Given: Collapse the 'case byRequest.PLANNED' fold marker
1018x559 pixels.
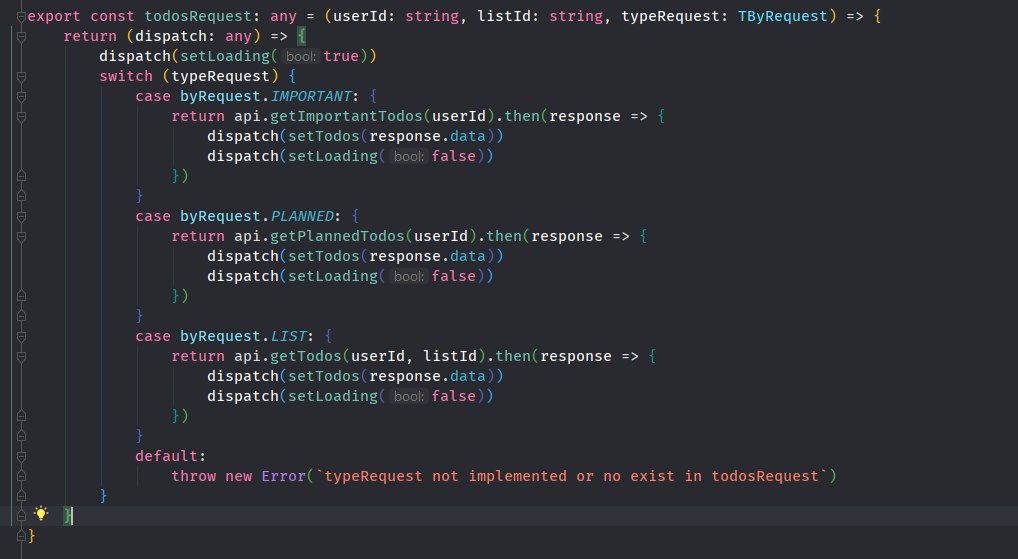Looking at the screenshot, I should (x=21, y=217).
